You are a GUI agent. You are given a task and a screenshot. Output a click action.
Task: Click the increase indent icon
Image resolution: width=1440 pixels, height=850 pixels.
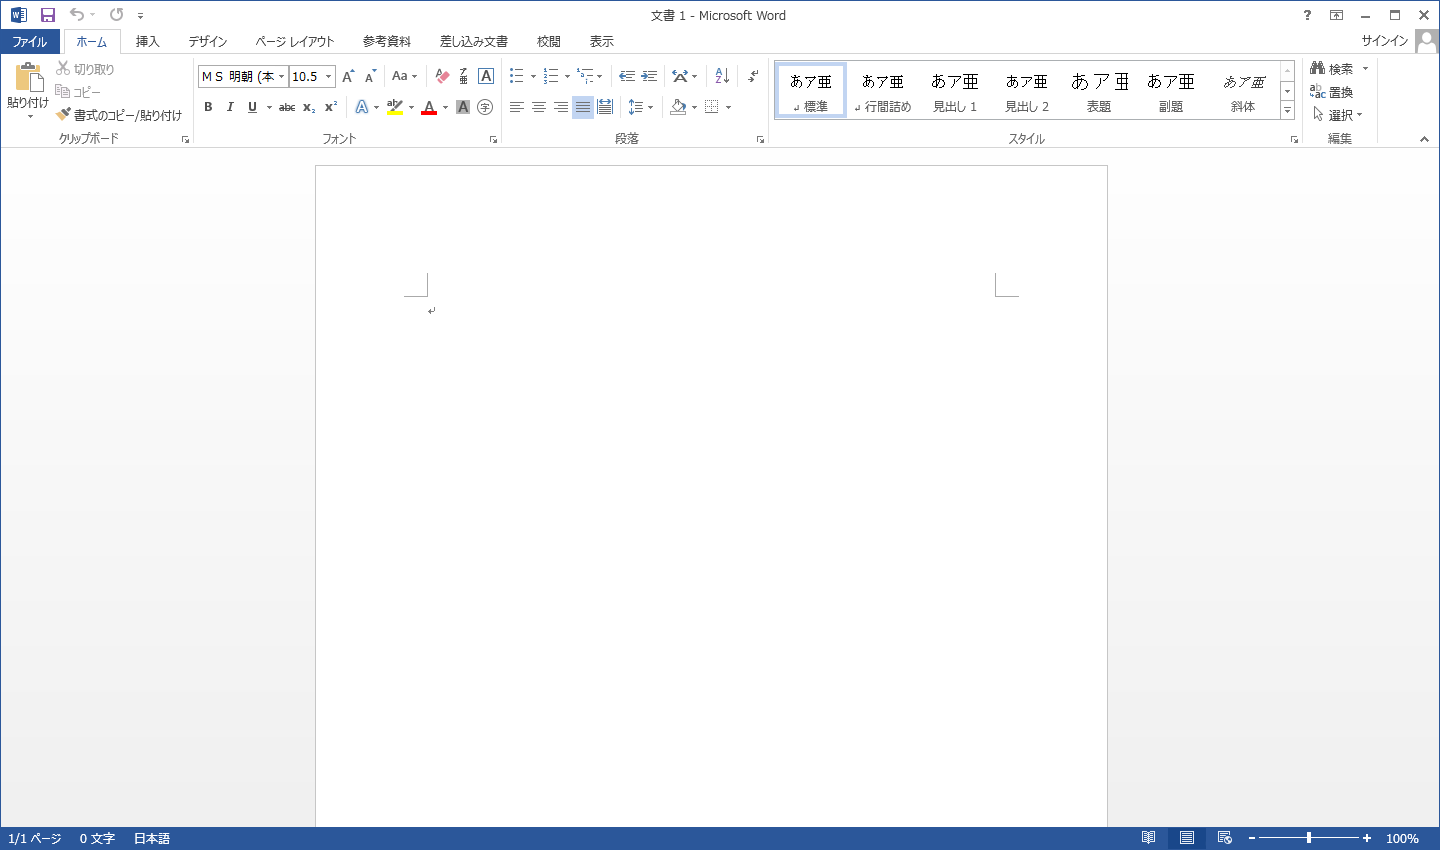click(x=649, y=76)
